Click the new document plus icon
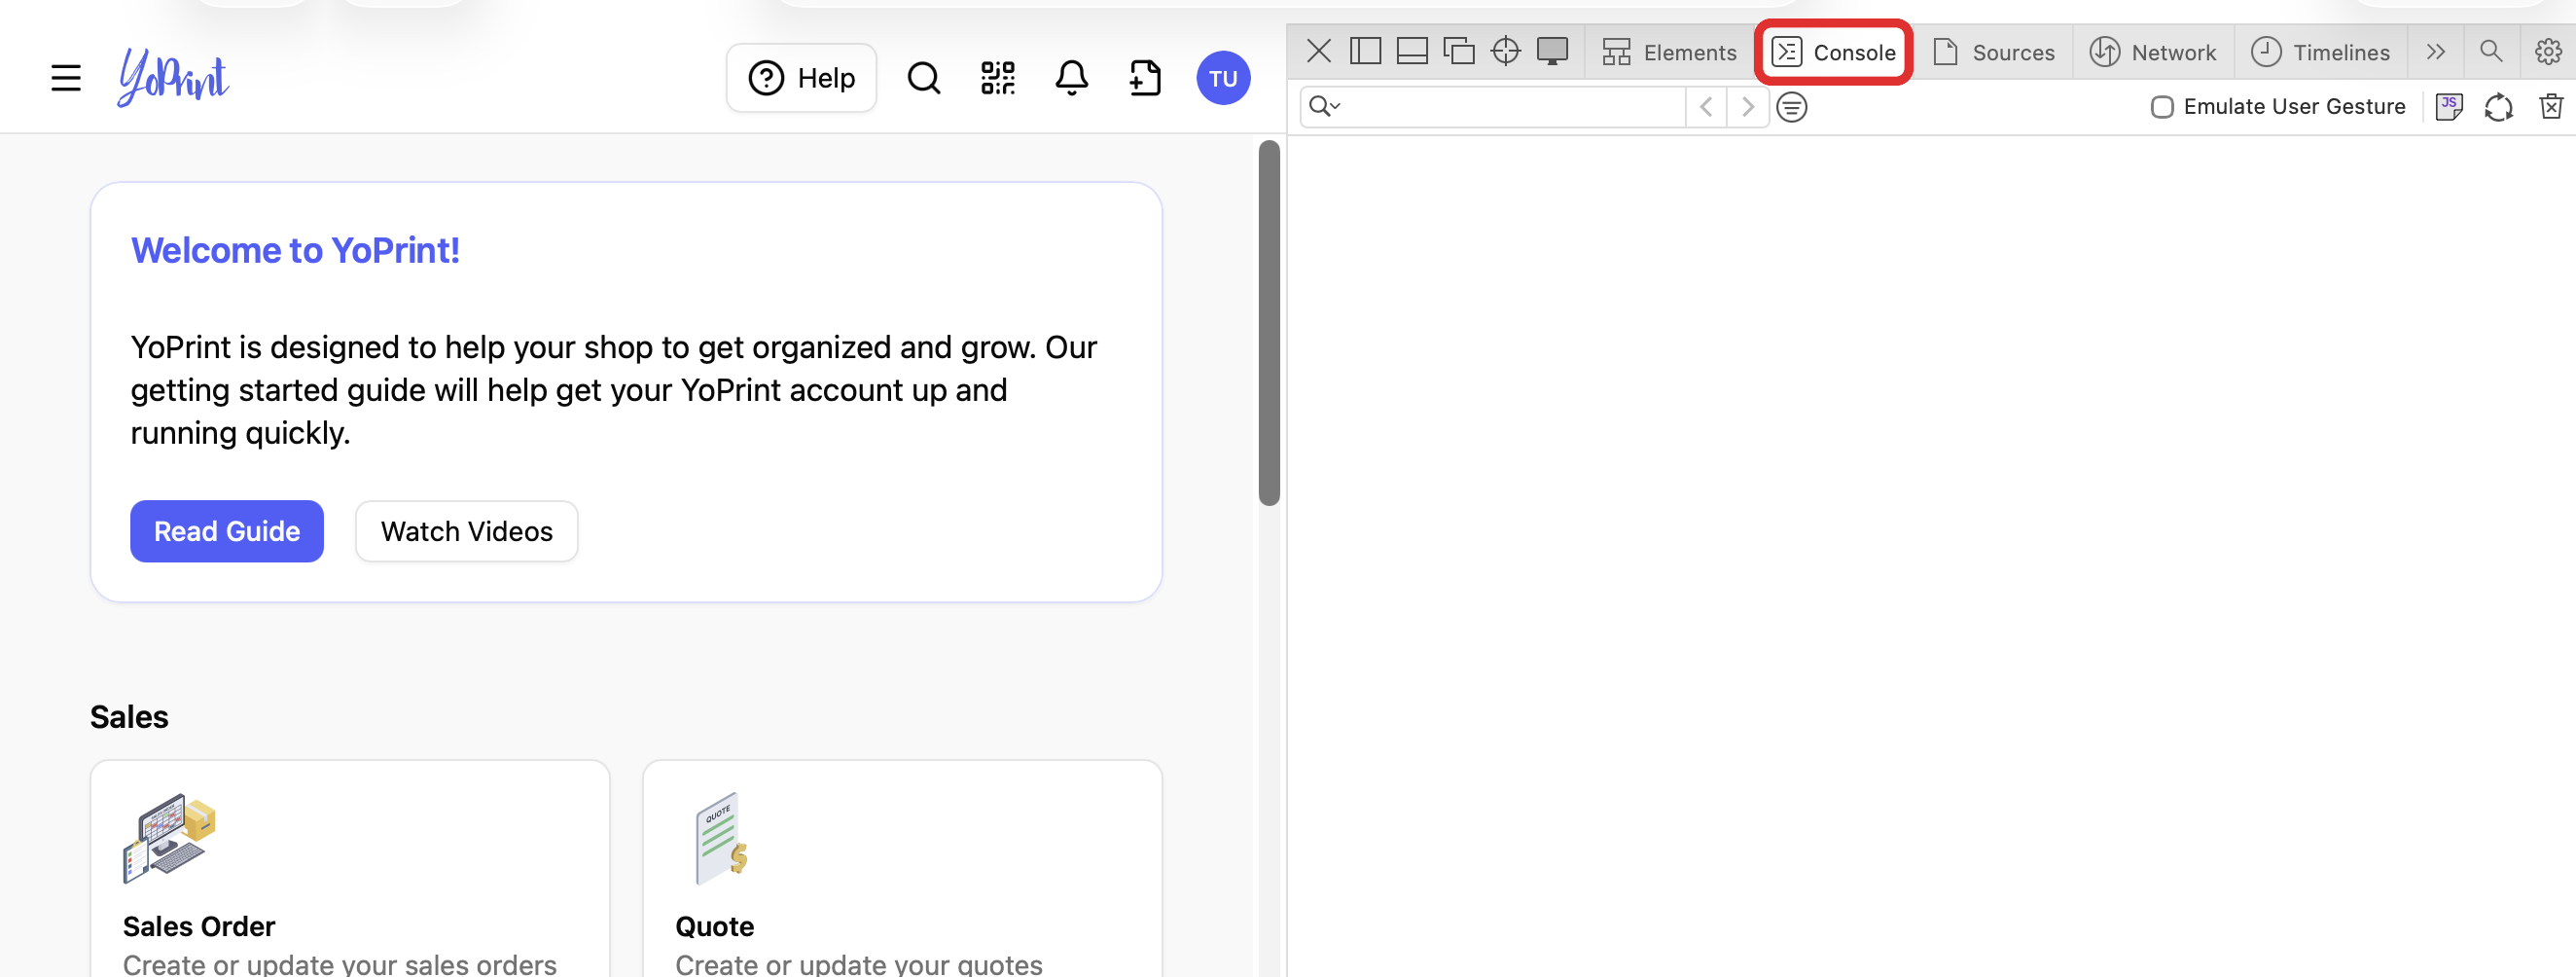 (x=1145, y=78)
